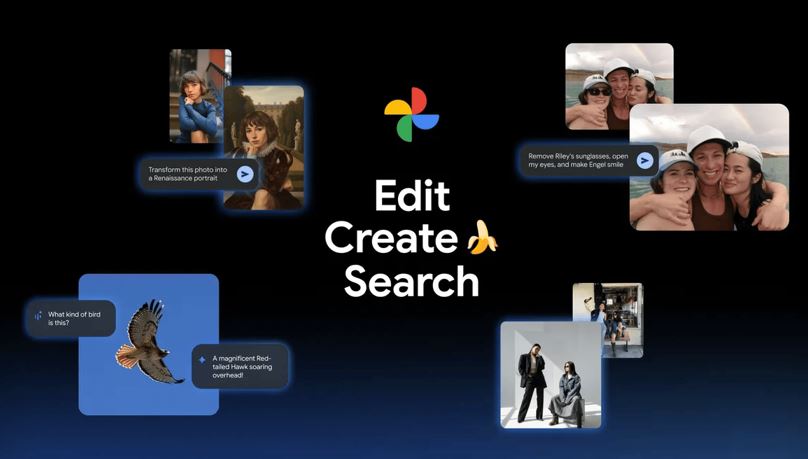Open the two women in studio photo

tap(551, 375)
